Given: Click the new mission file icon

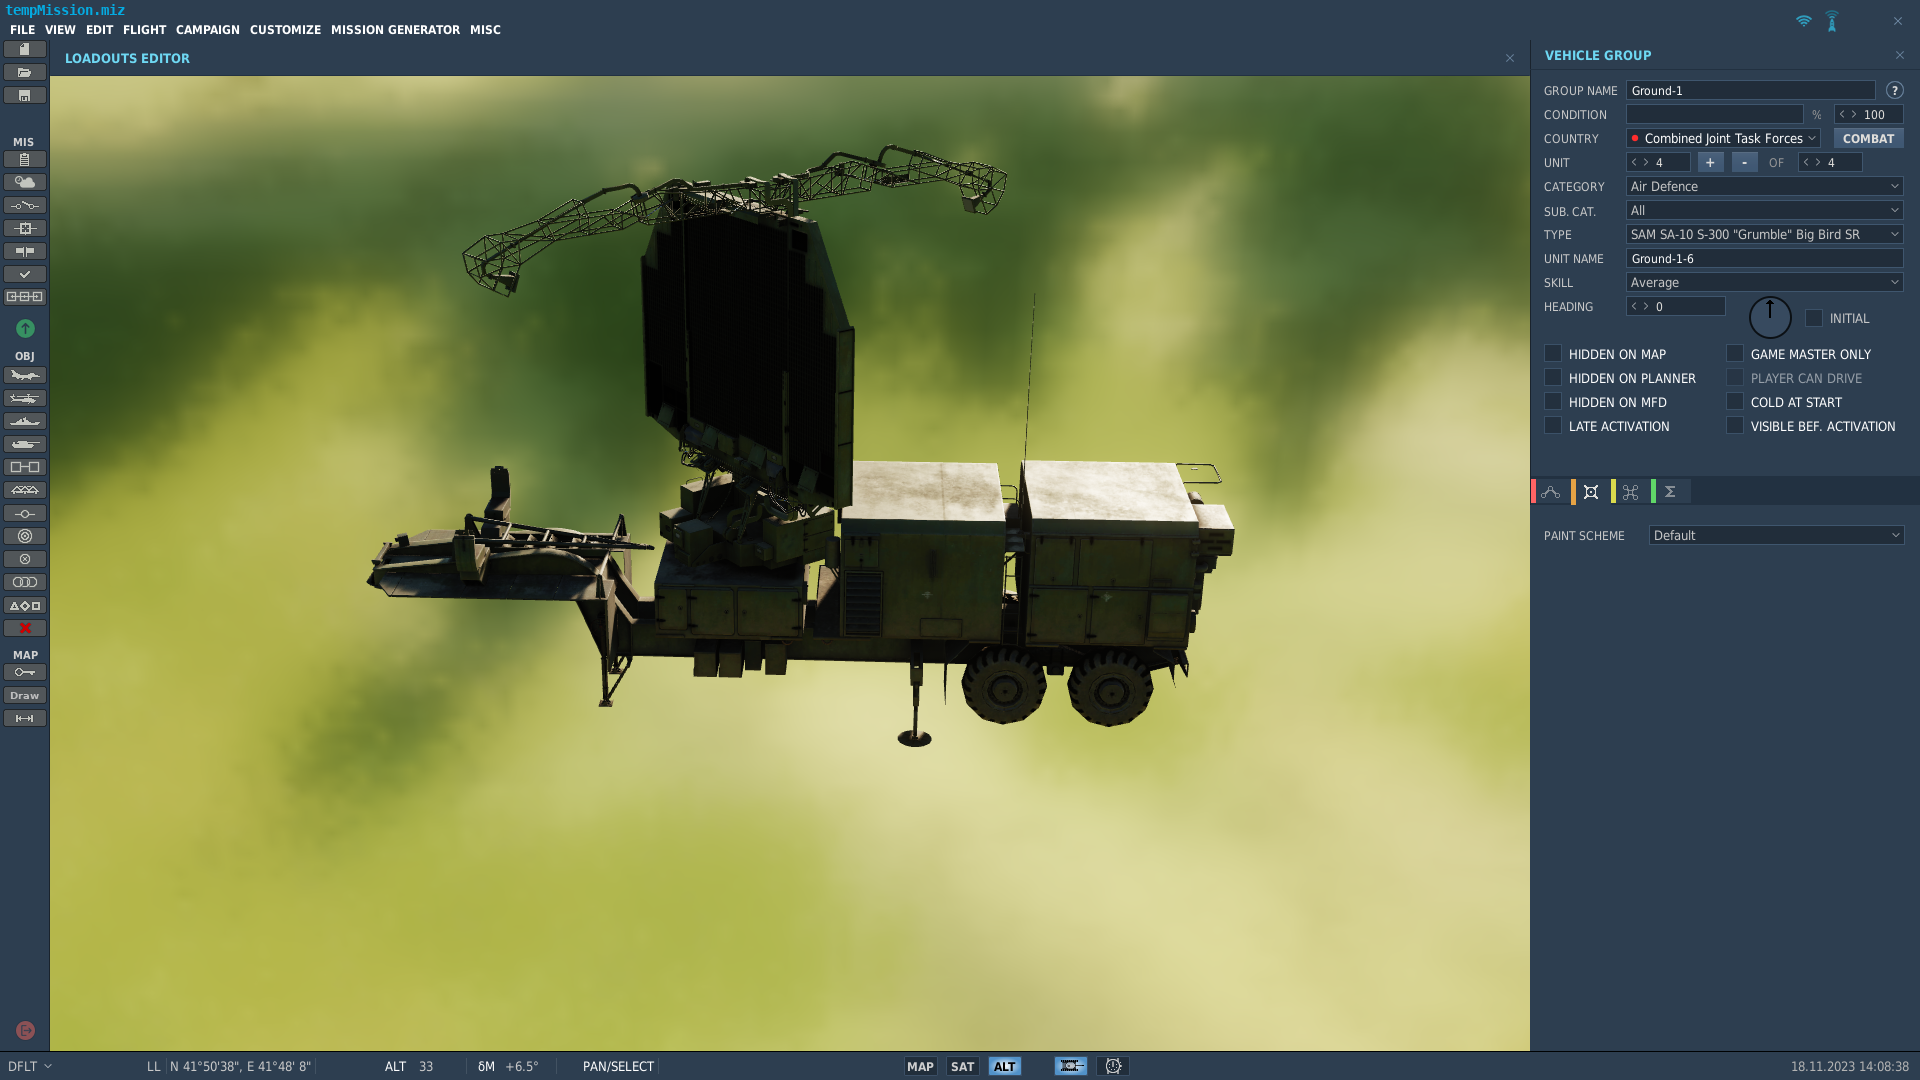Looking at the screenshot, I should tap(25, 49).
